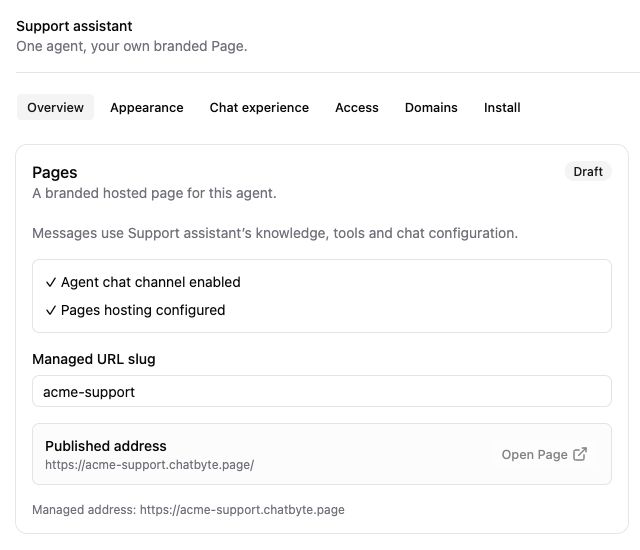Click the Managed URL slug label

[x=94, y=359]
